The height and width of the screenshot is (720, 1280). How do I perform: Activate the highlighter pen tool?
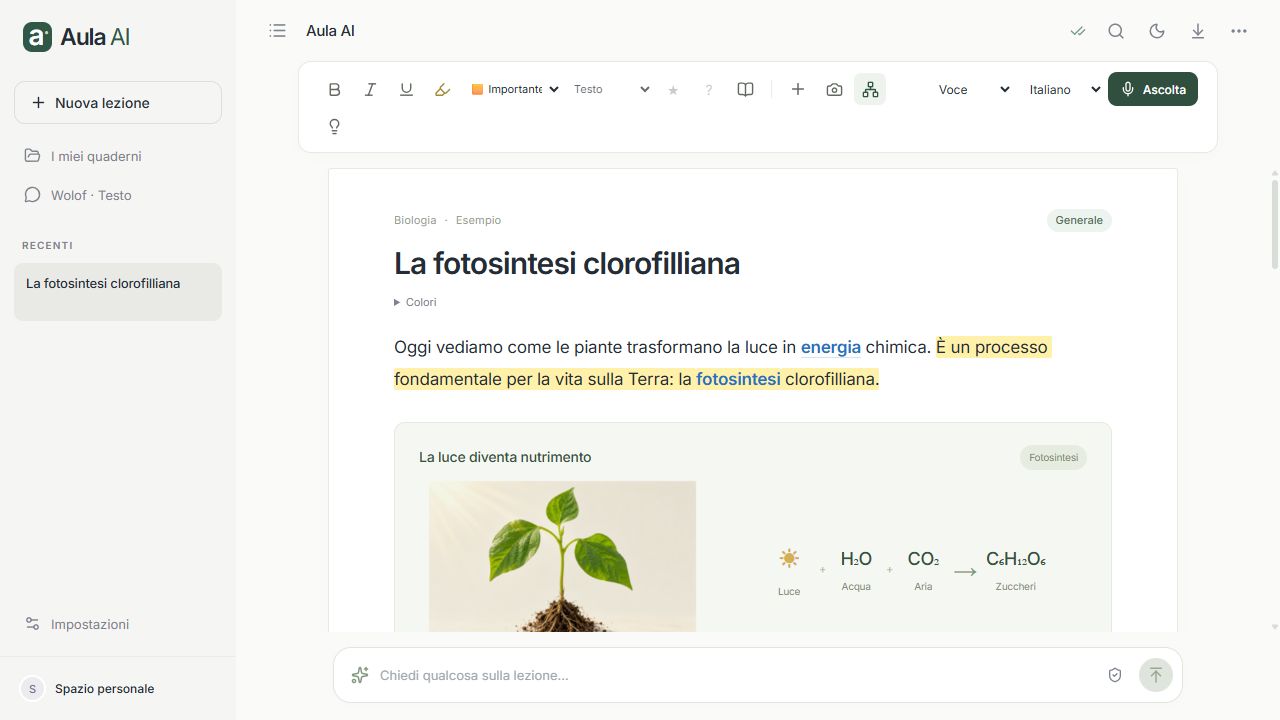(x=442, y=90)
